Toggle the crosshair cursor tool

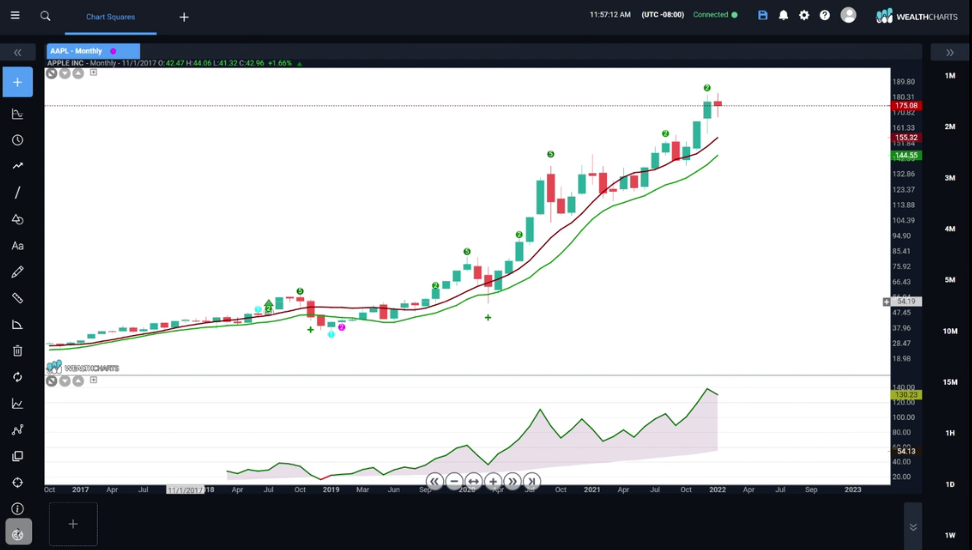pyautogui.click(x=17, y=482)
